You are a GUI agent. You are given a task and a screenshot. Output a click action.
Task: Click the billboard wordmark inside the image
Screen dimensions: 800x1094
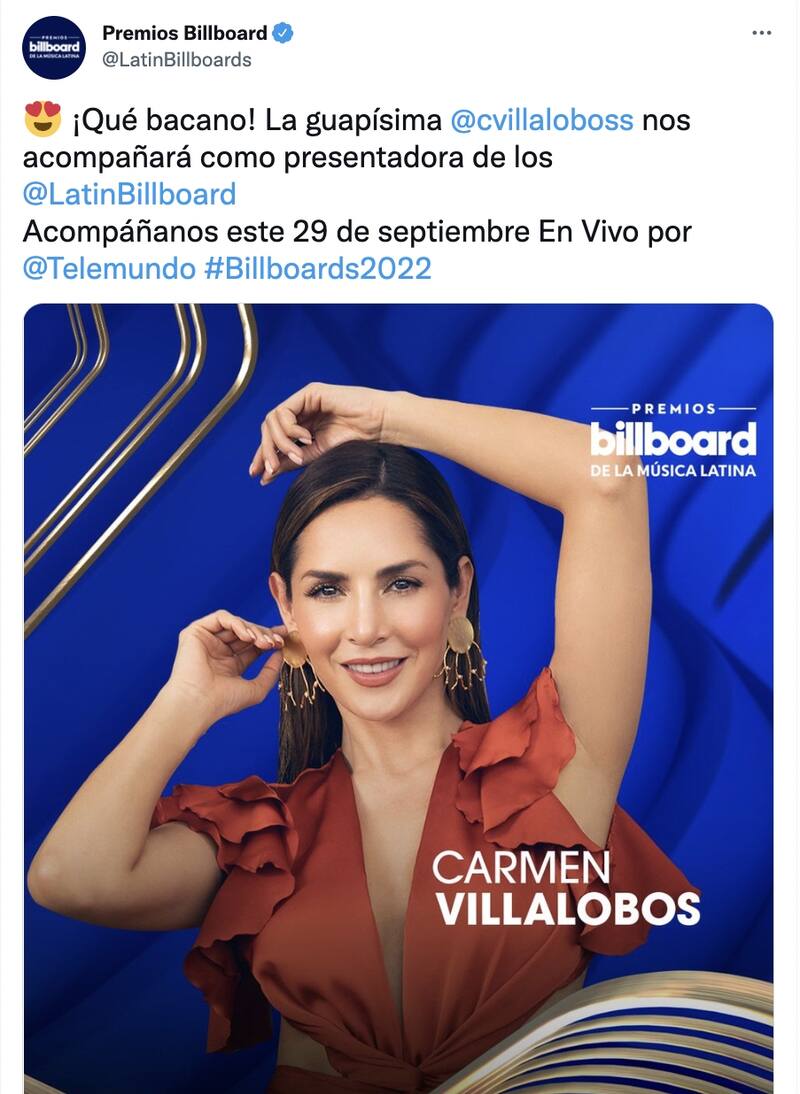click(x=674, y=439)
